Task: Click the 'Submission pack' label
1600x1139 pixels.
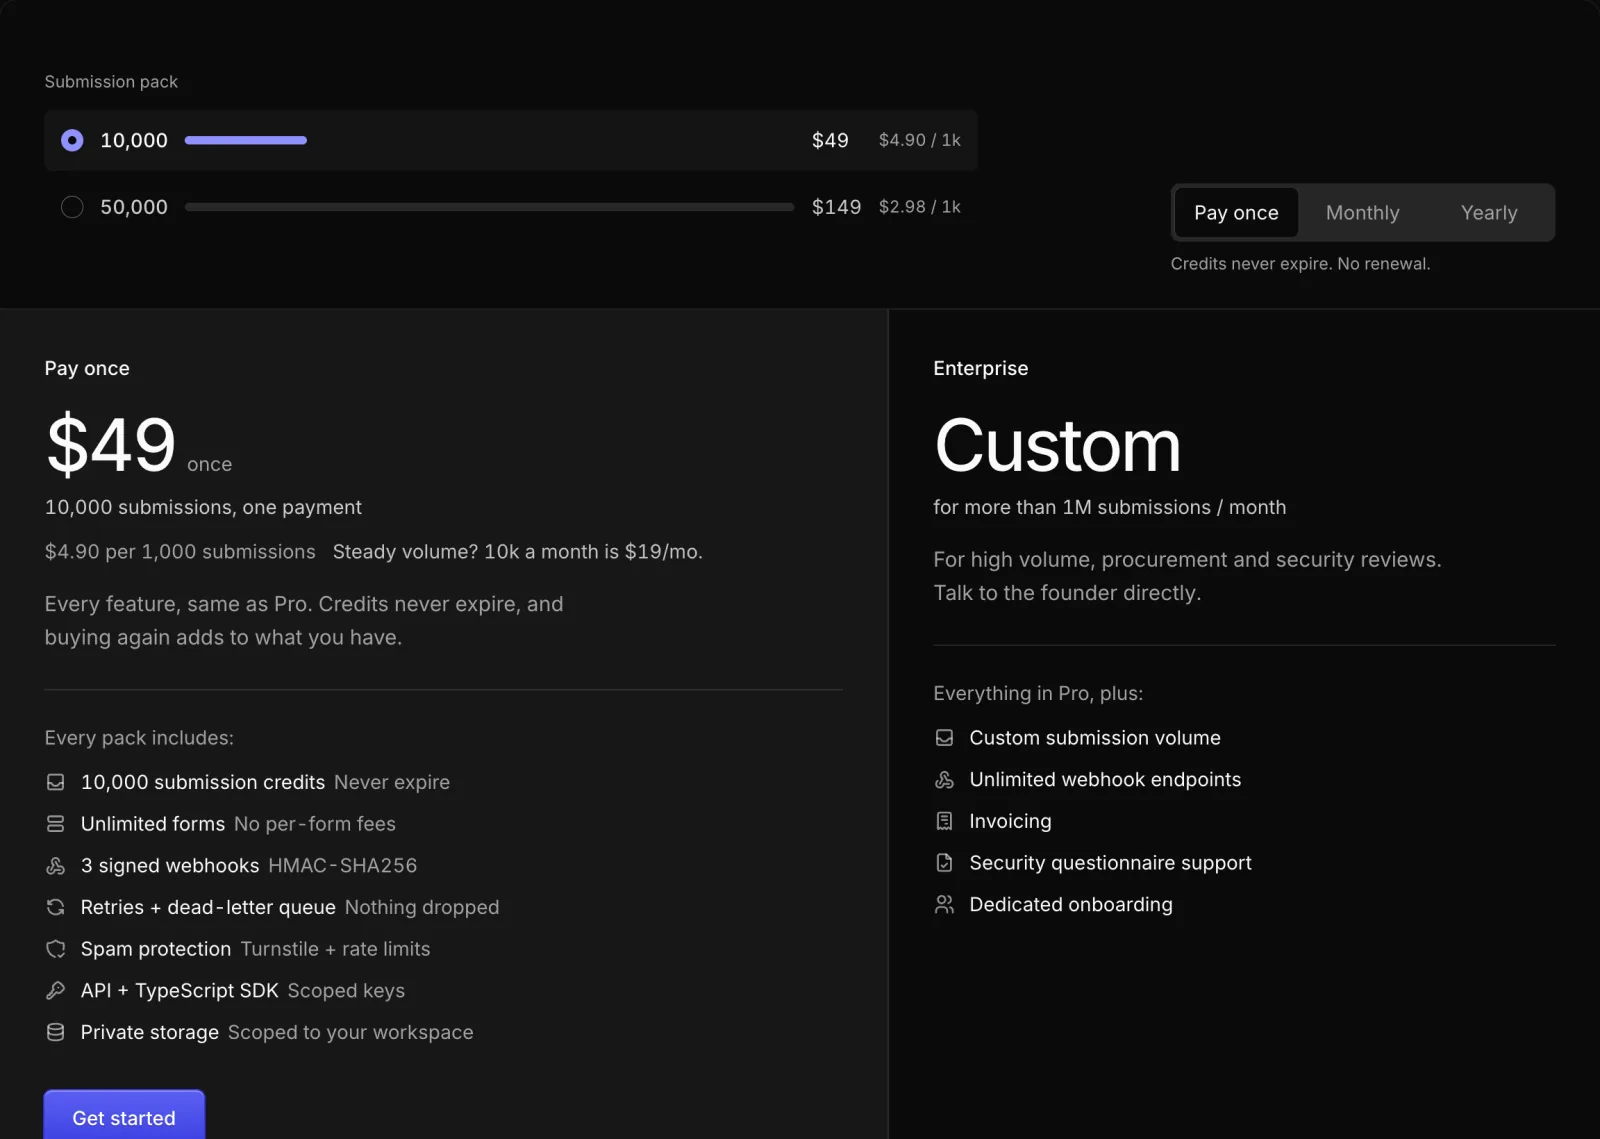Action: pos(111,82)
